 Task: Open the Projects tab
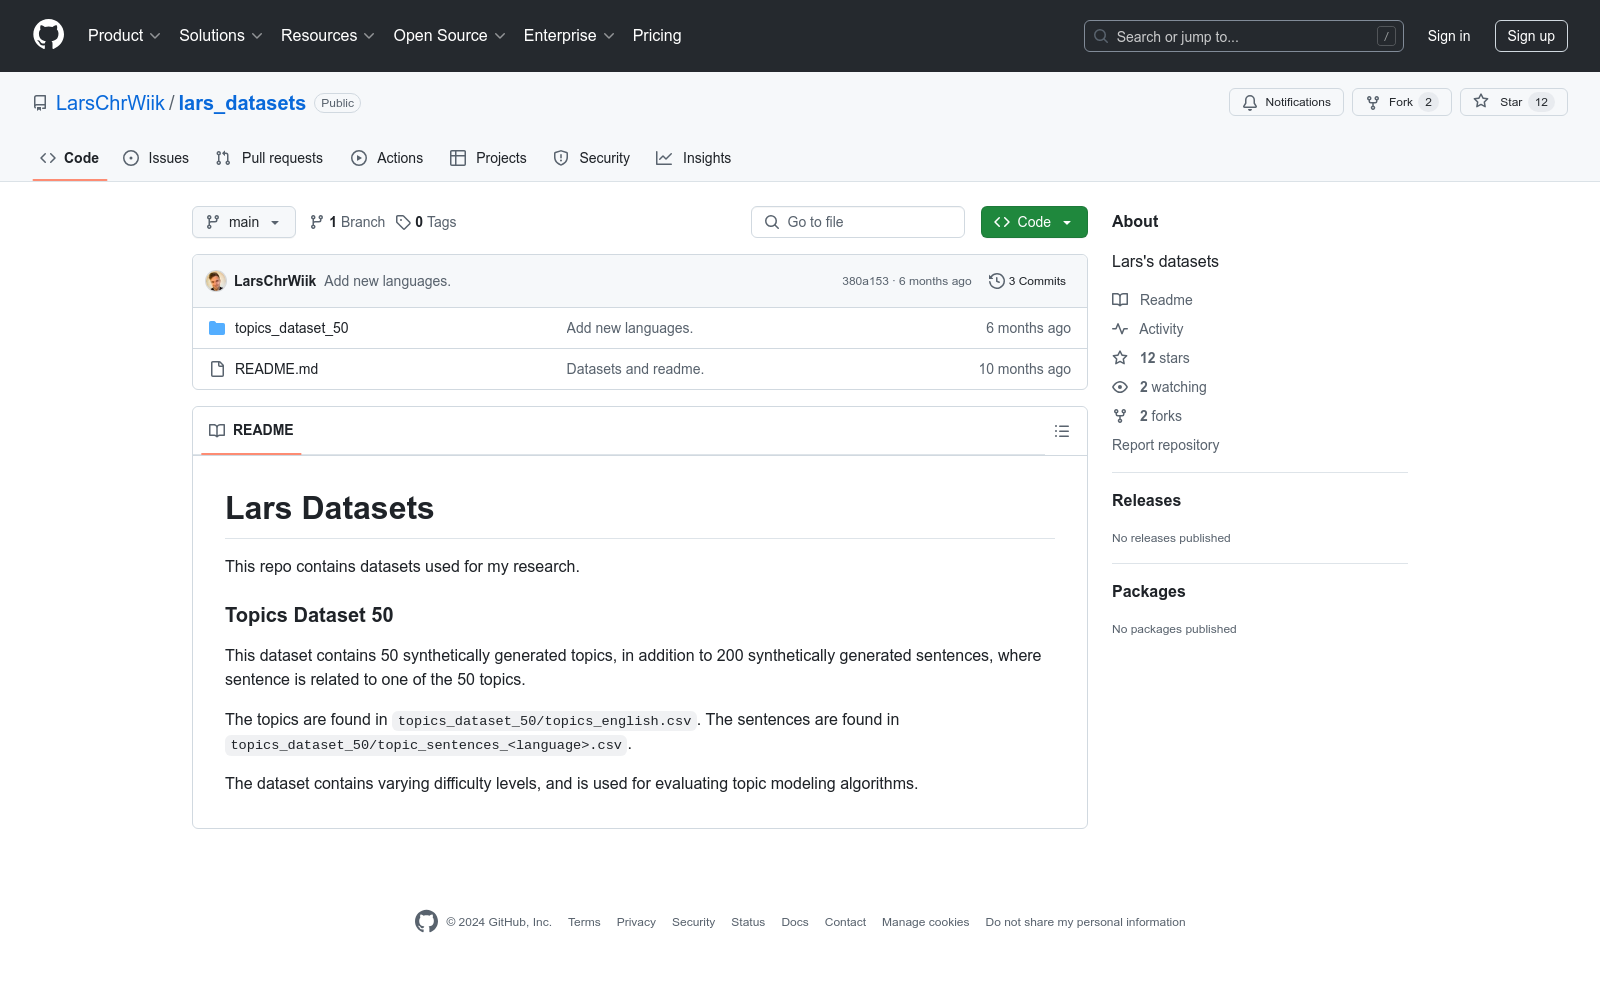coord(488,158)
